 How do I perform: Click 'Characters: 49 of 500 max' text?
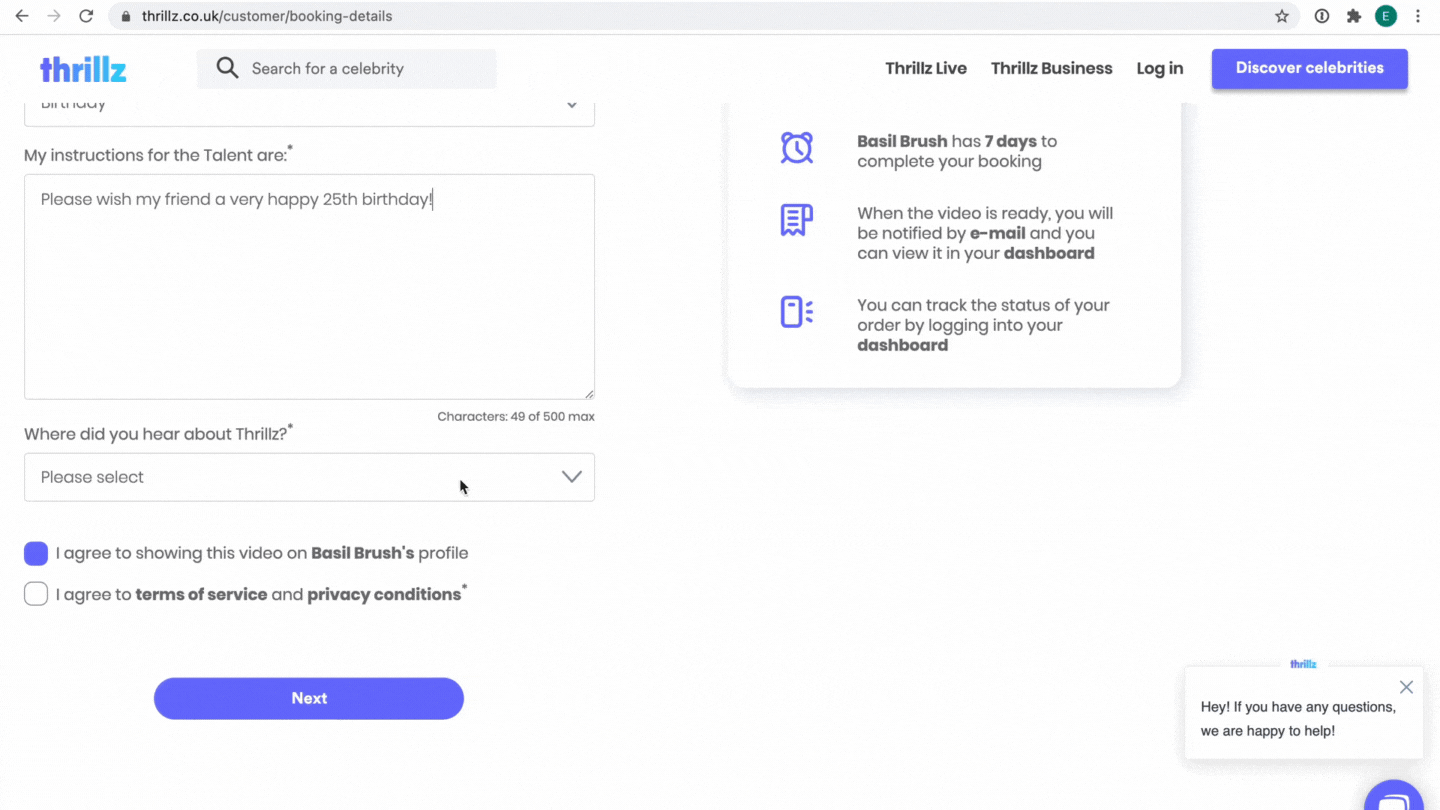(516, 416)
